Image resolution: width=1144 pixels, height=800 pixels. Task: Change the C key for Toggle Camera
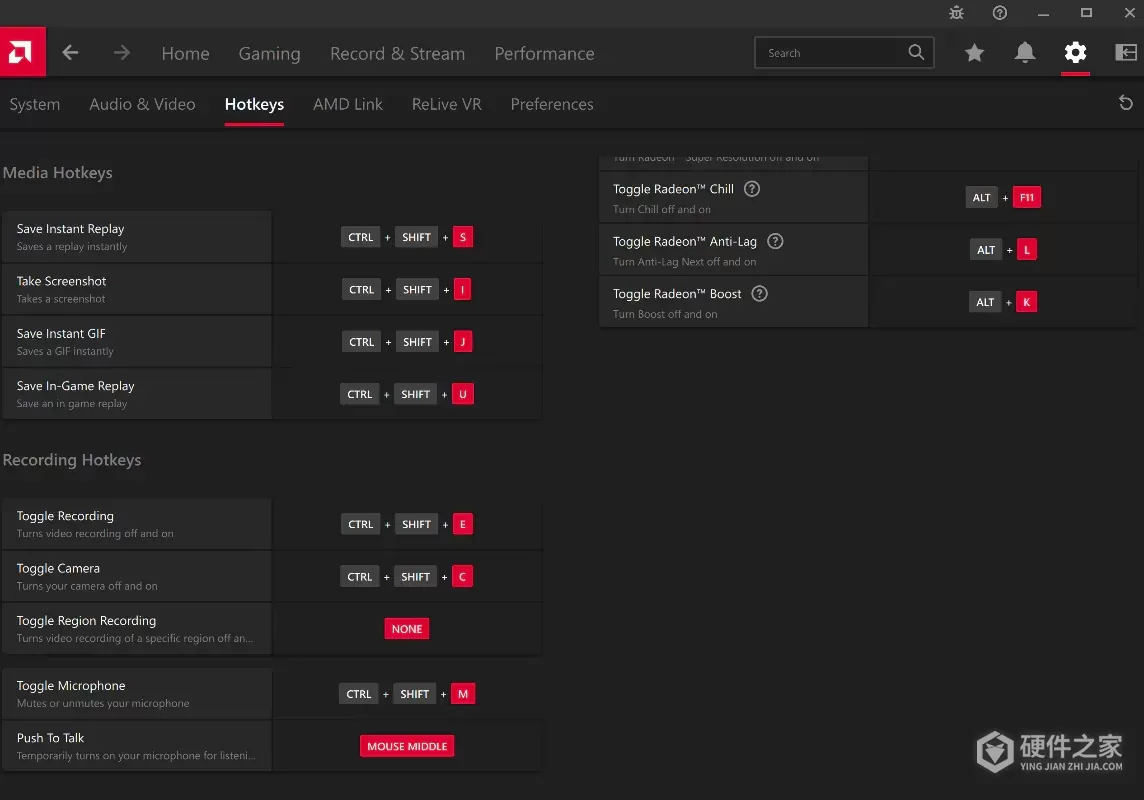(x=462, y=577)
